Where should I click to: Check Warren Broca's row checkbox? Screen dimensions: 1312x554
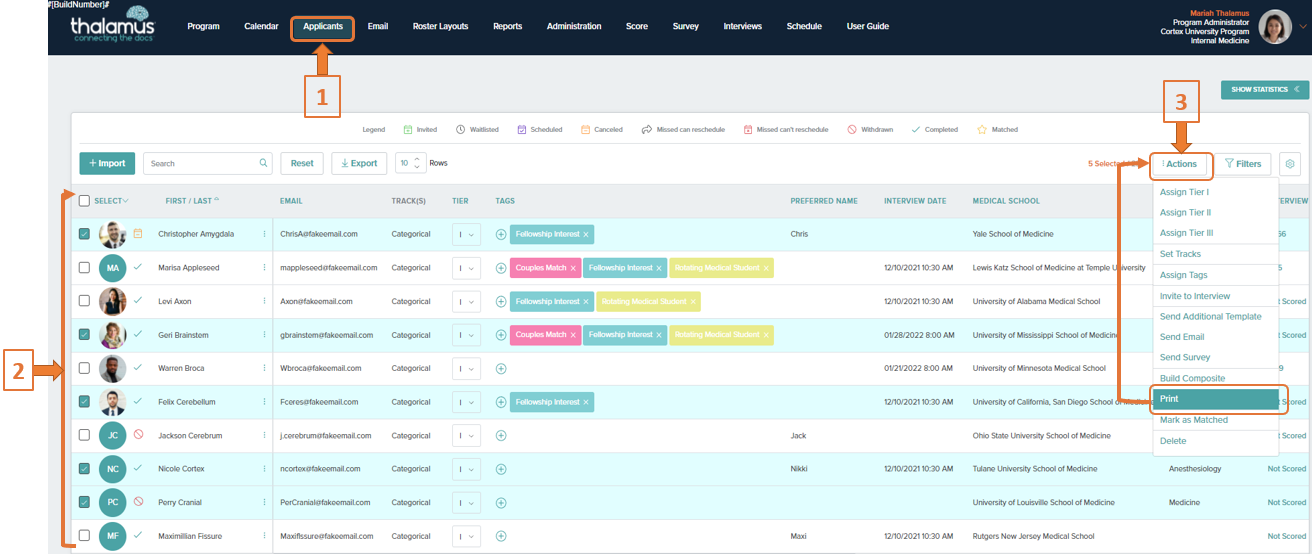[84, 368]
